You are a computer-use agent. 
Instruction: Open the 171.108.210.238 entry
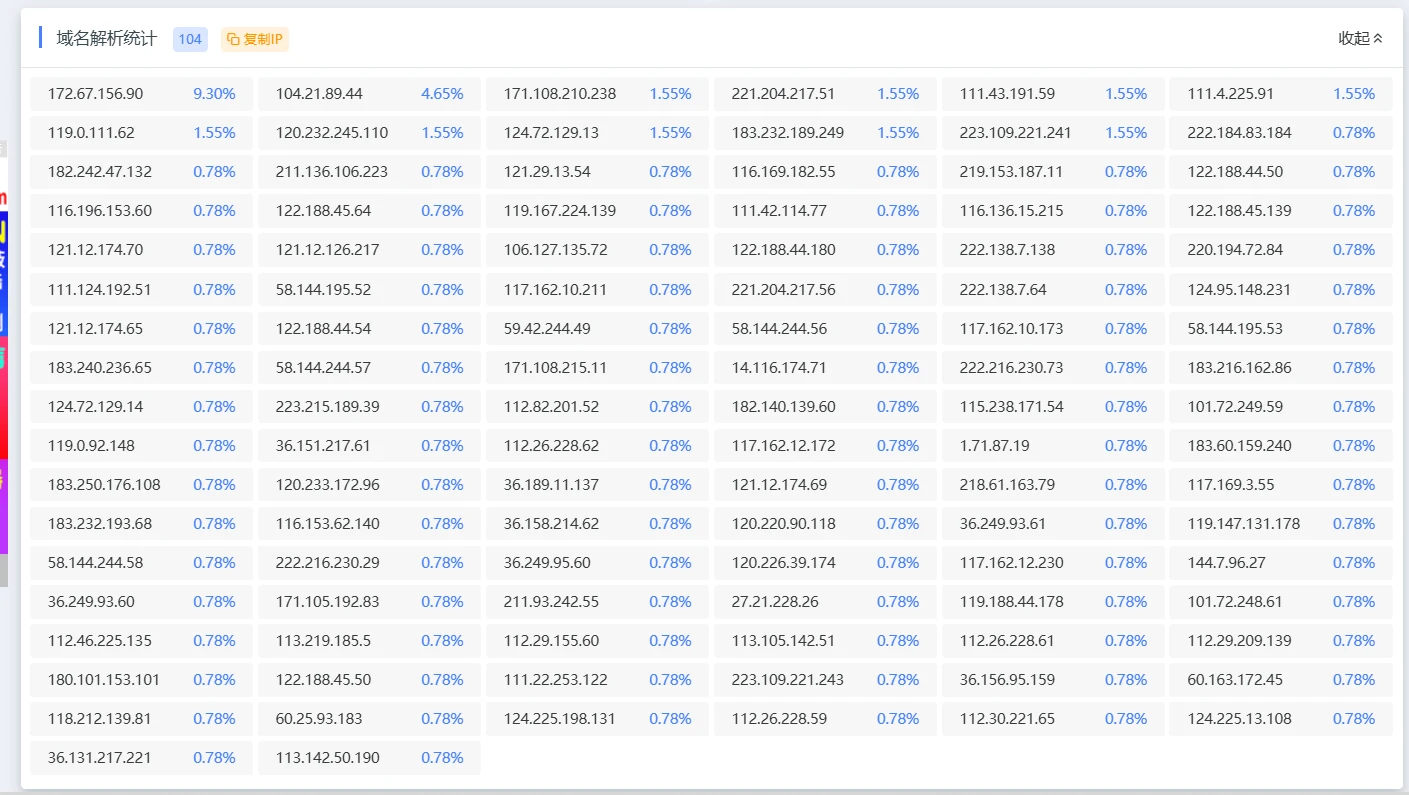coord(560,94)
